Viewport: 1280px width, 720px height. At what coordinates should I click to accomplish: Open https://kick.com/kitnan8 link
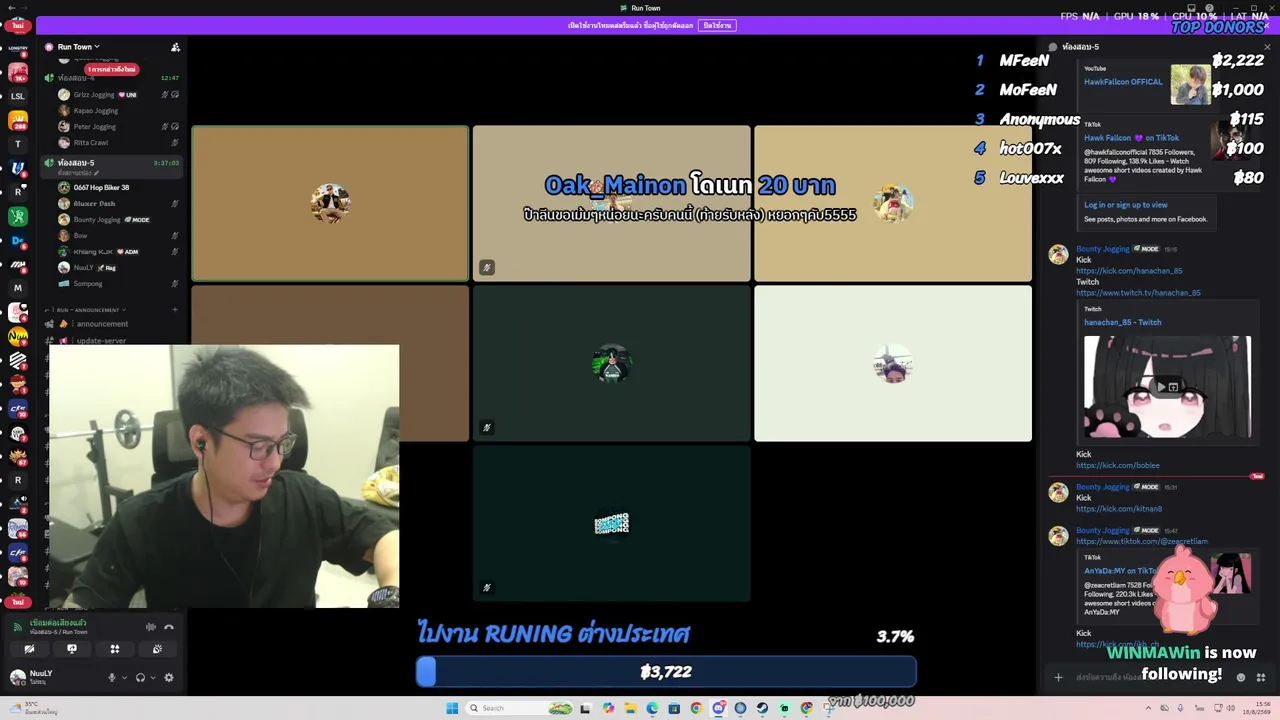click(1119, 509)
